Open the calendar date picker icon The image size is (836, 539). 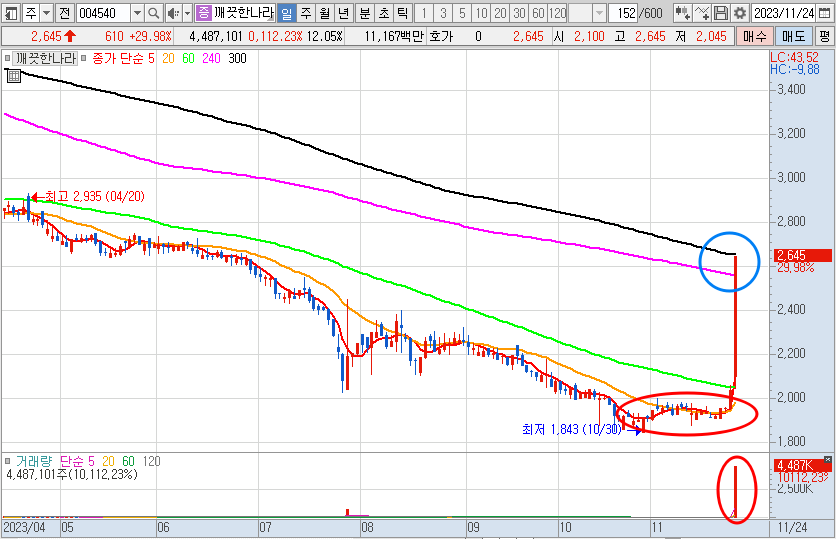coord(824,13)
